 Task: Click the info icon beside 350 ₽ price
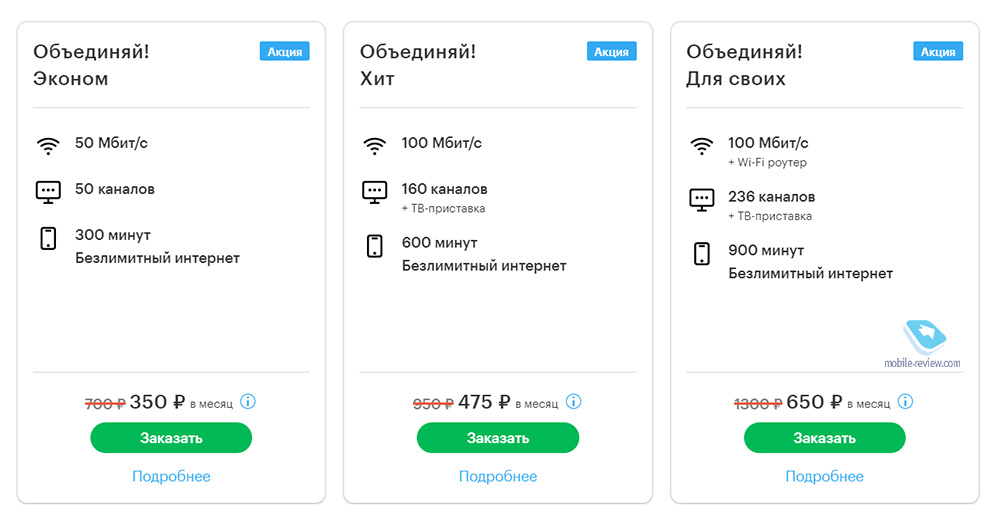[247, 402]
